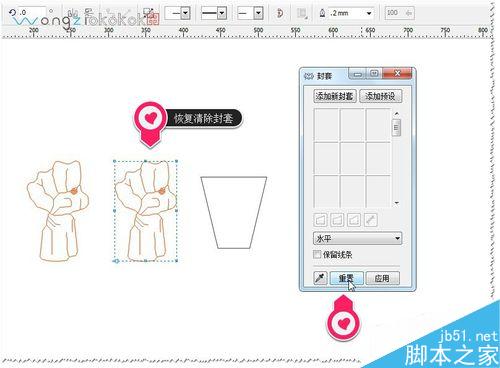Select the trapezoid shape on canvas
Screen dimensions: 500x368
click(x=234, y=212)
